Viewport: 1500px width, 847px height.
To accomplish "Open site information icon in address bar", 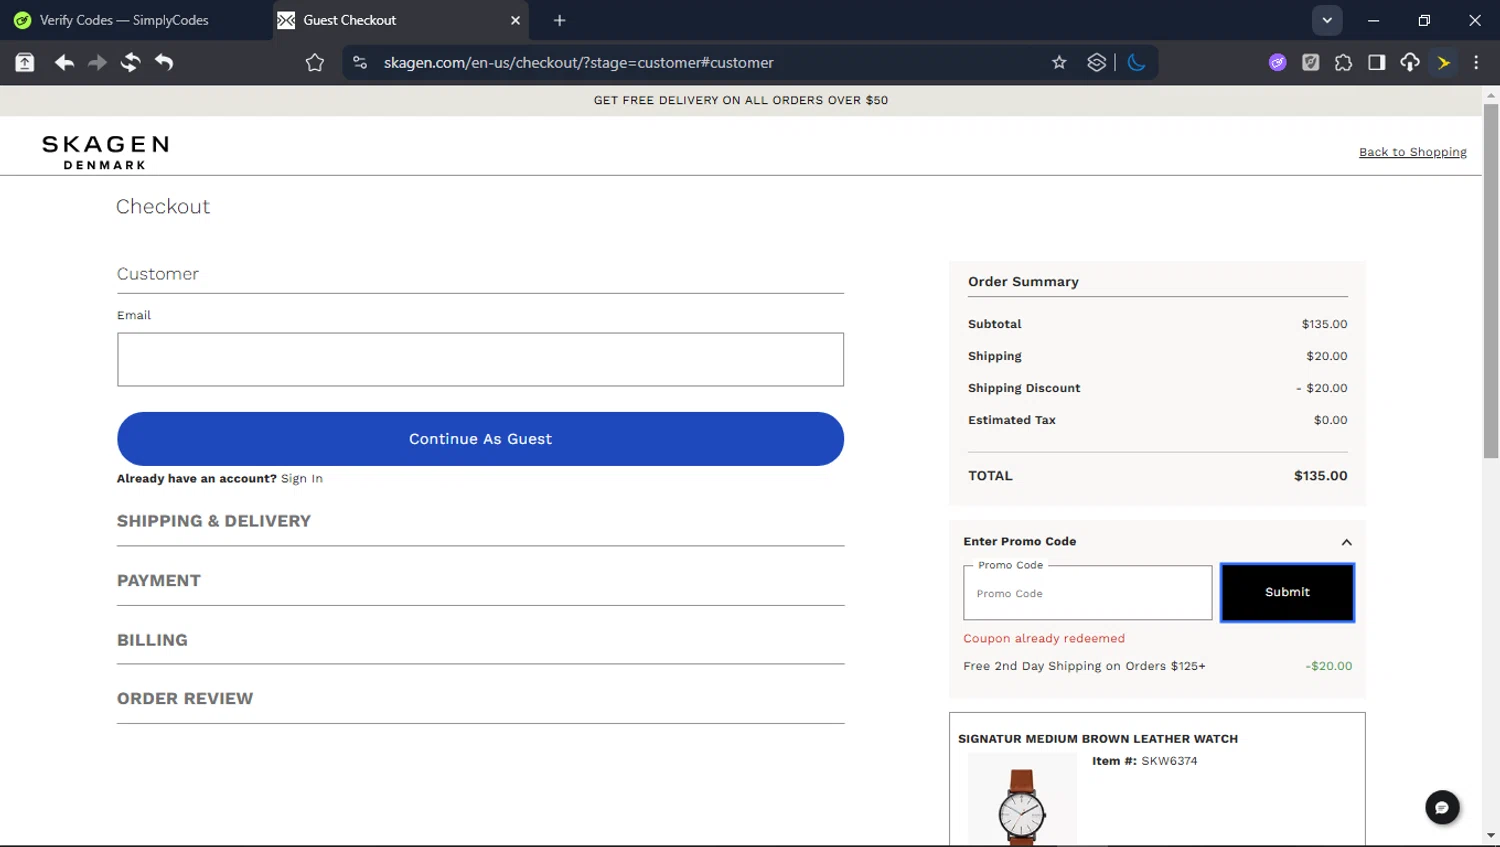I will point(360,62).
